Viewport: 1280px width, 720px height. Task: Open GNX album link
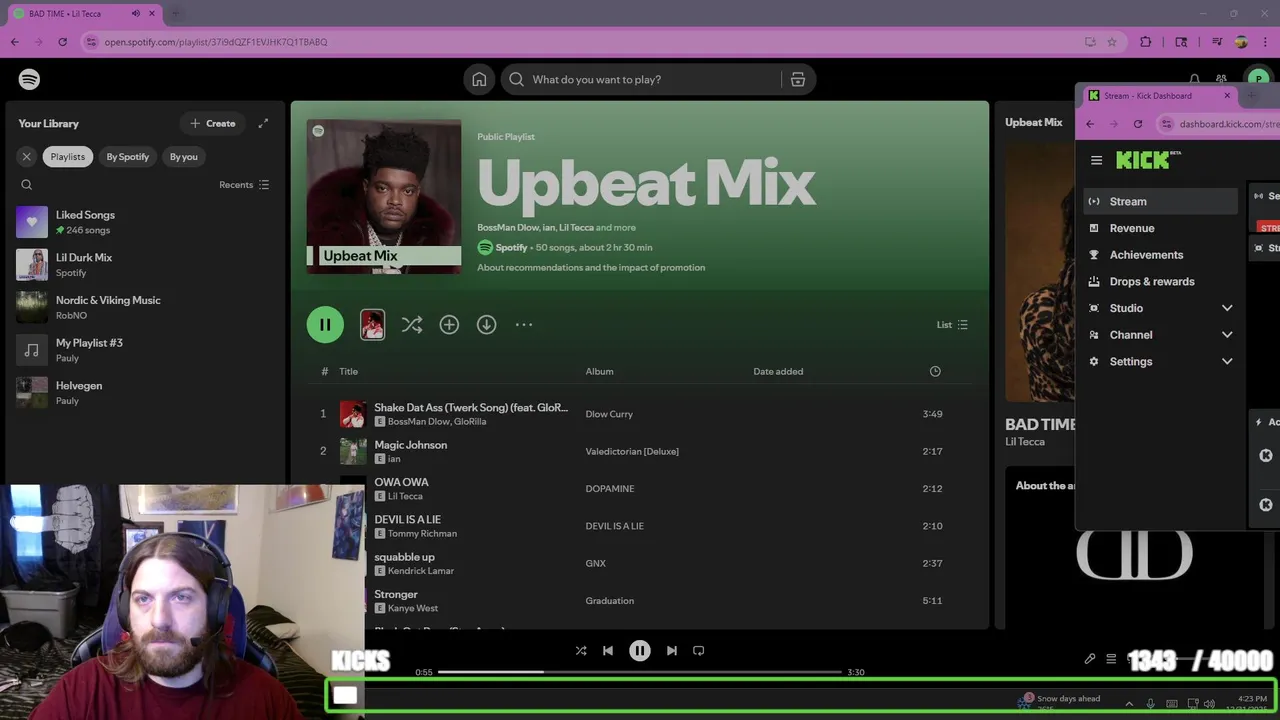pyautogui.click(x=596, y=563)
